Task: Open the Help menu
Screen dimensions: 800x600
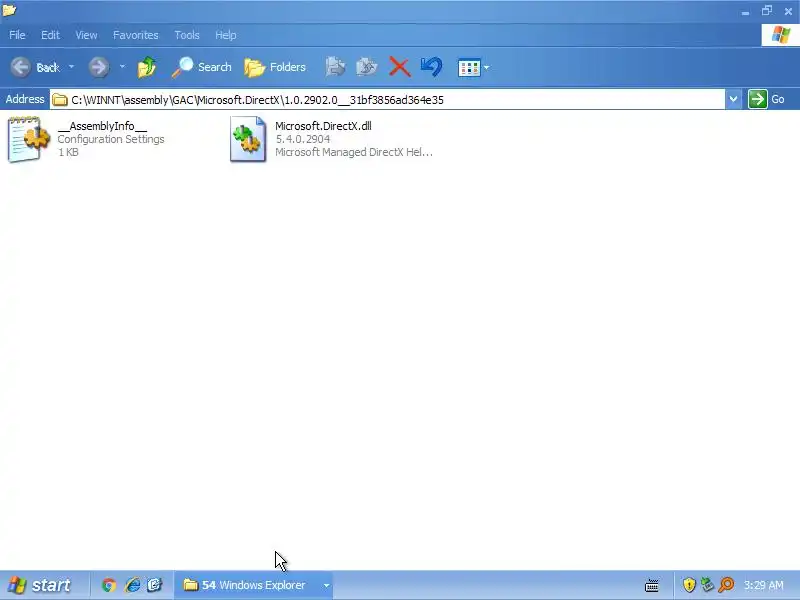Action: 226,35
